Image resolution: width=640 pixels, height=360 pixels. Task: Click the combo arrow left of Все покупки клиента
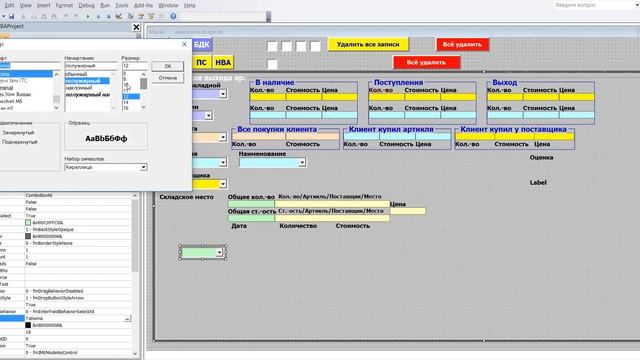click(223, 138)
